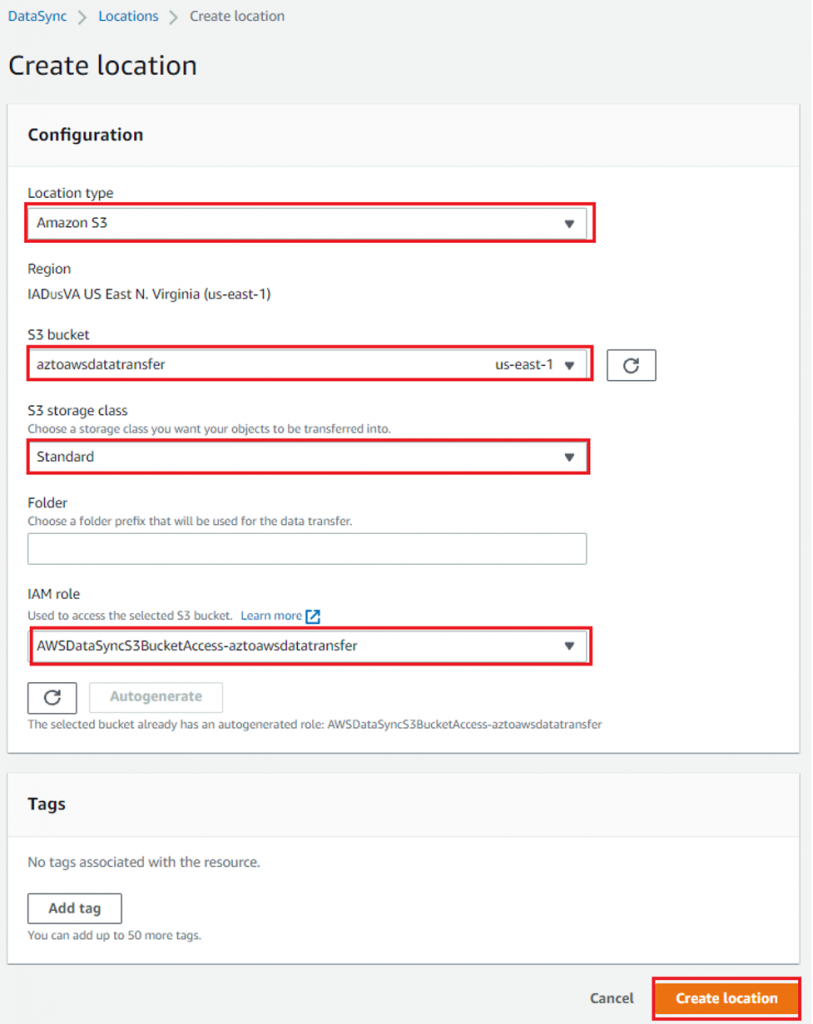
Task: Go to the Locations breadcrumb page
Action: point(128,16)
